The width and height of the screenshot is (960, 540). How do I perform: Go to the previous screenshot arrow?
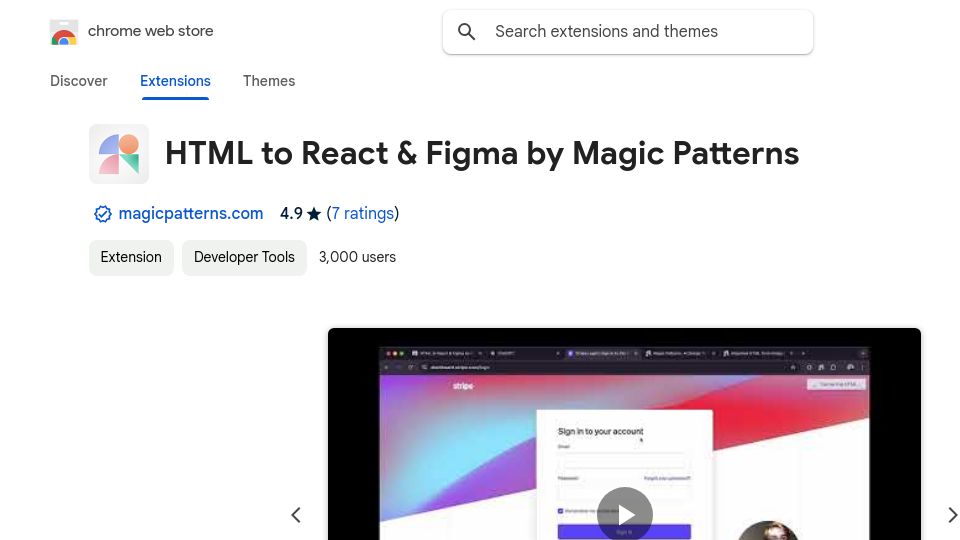(x=296, y=515)
